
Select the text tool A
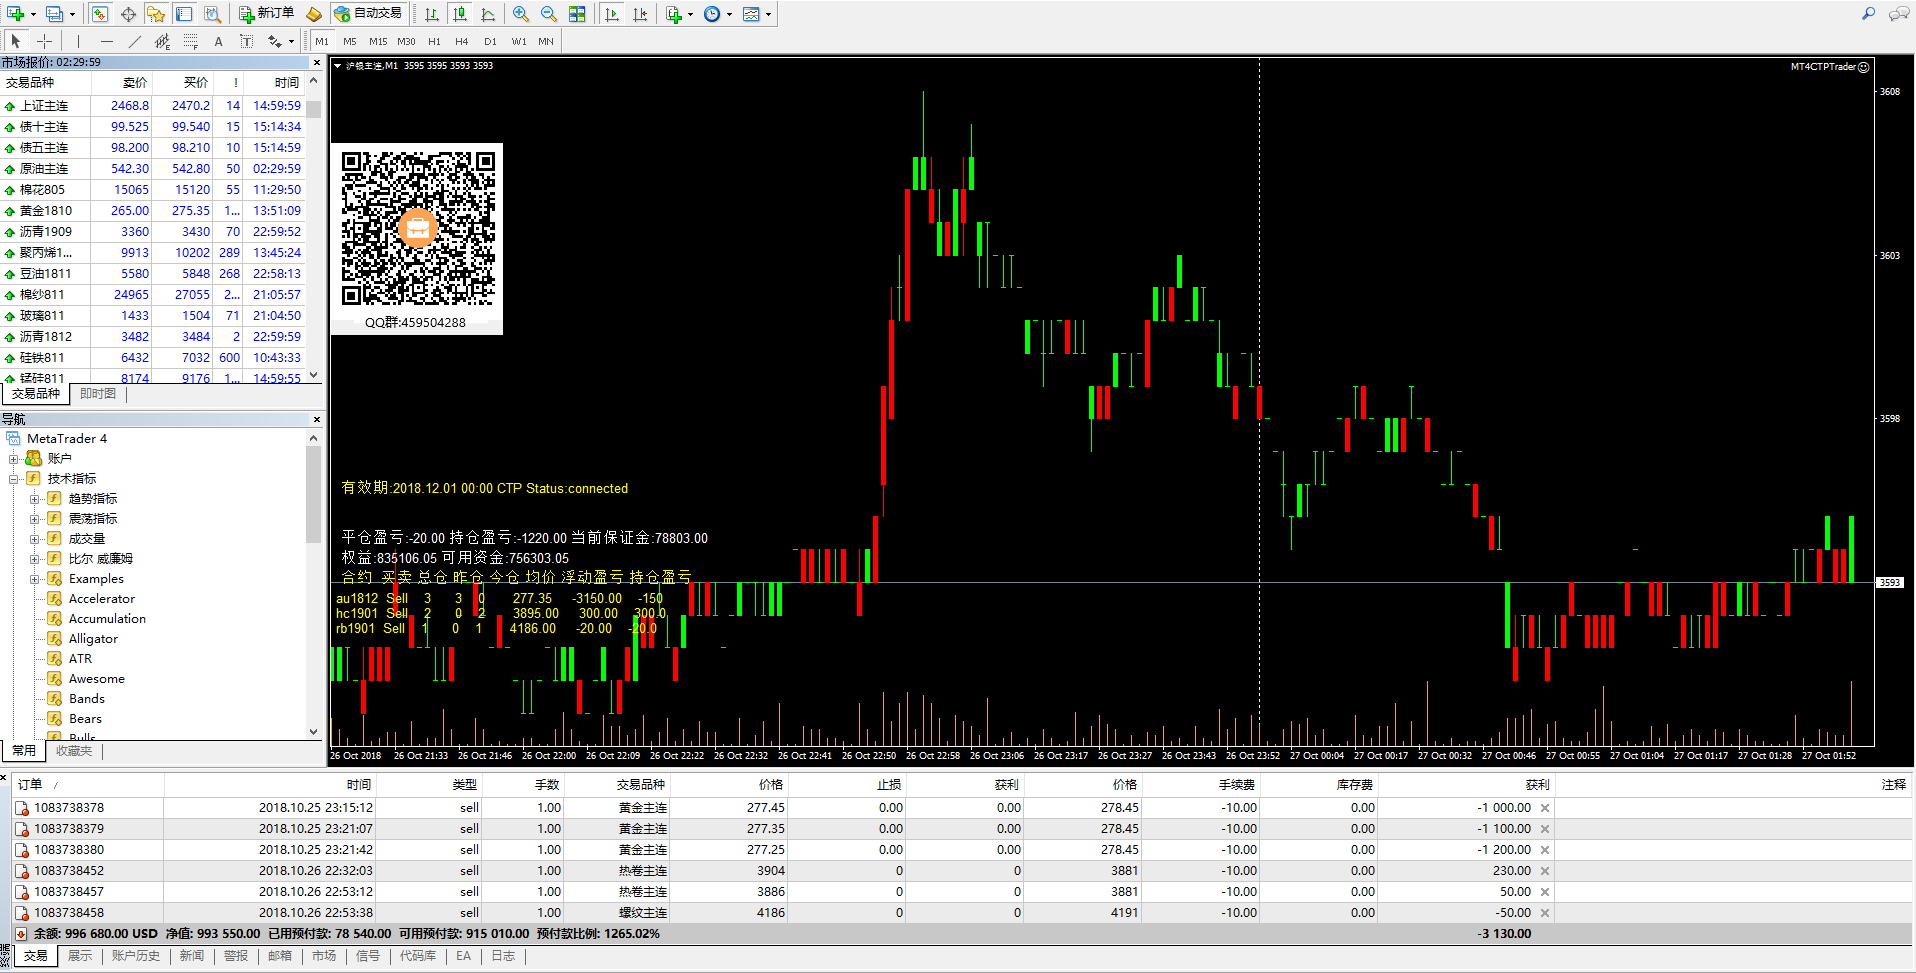point(218,41)
